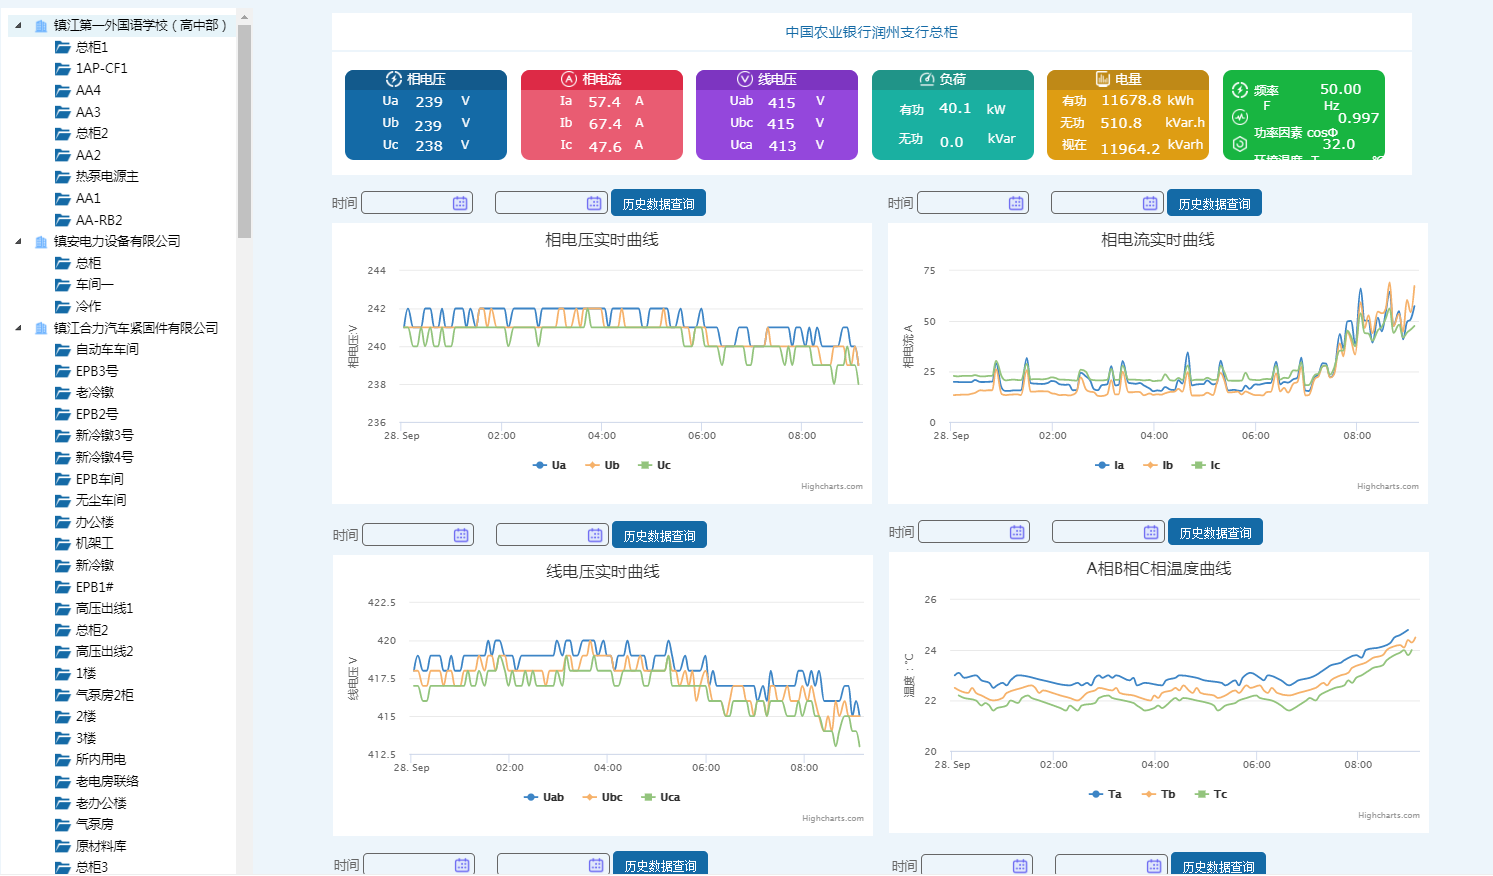Viewport: 1493px width, 876px height.
Task: Click the phase current ammeter icon
Action: 569,79
